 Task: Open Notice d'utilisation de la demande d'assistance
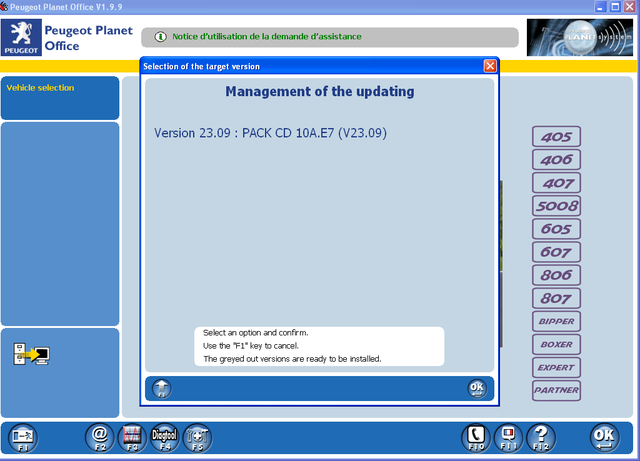click(x=267, y=37)
